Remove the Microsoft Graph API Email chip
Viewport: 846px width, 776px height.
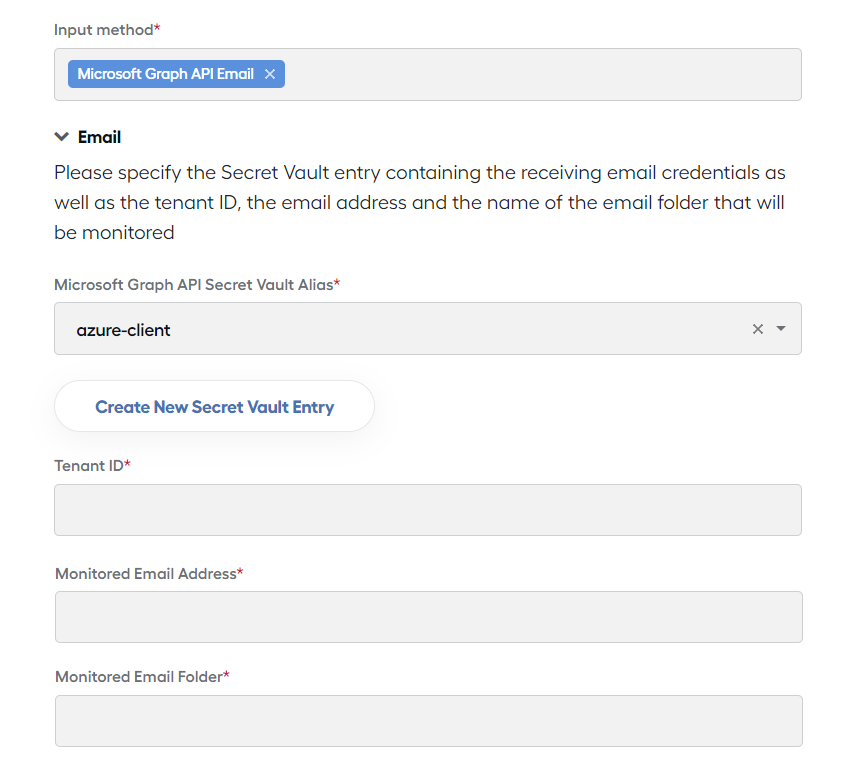270,74
